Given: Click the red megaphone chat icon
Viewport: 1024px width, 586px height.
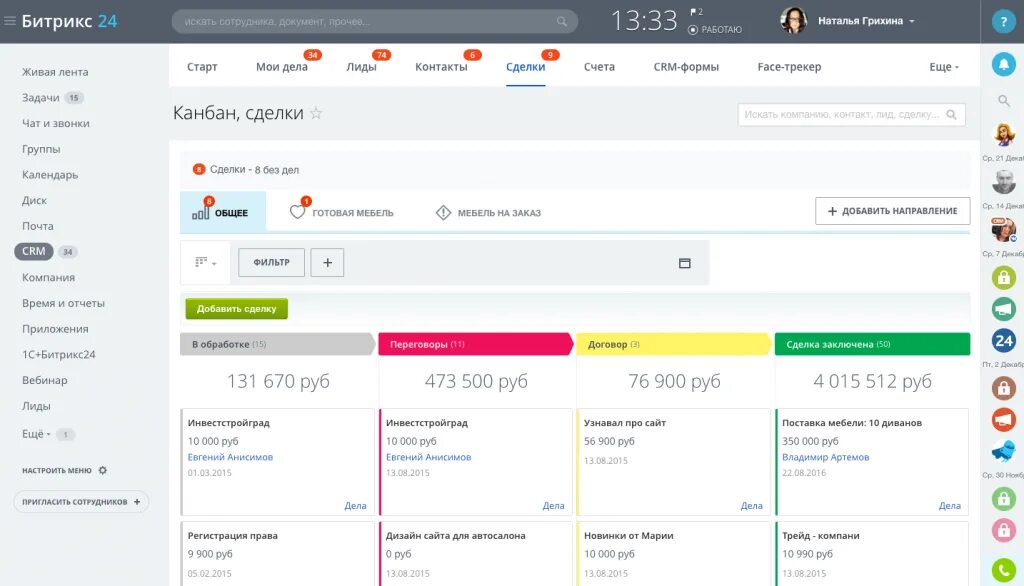Looking at the screenshot, I should coord(1004,419).
